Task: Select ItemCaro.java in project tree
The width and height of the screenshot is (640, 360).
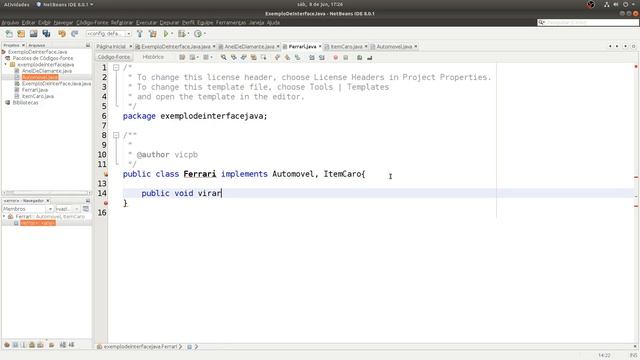Action: pos(38,96)
